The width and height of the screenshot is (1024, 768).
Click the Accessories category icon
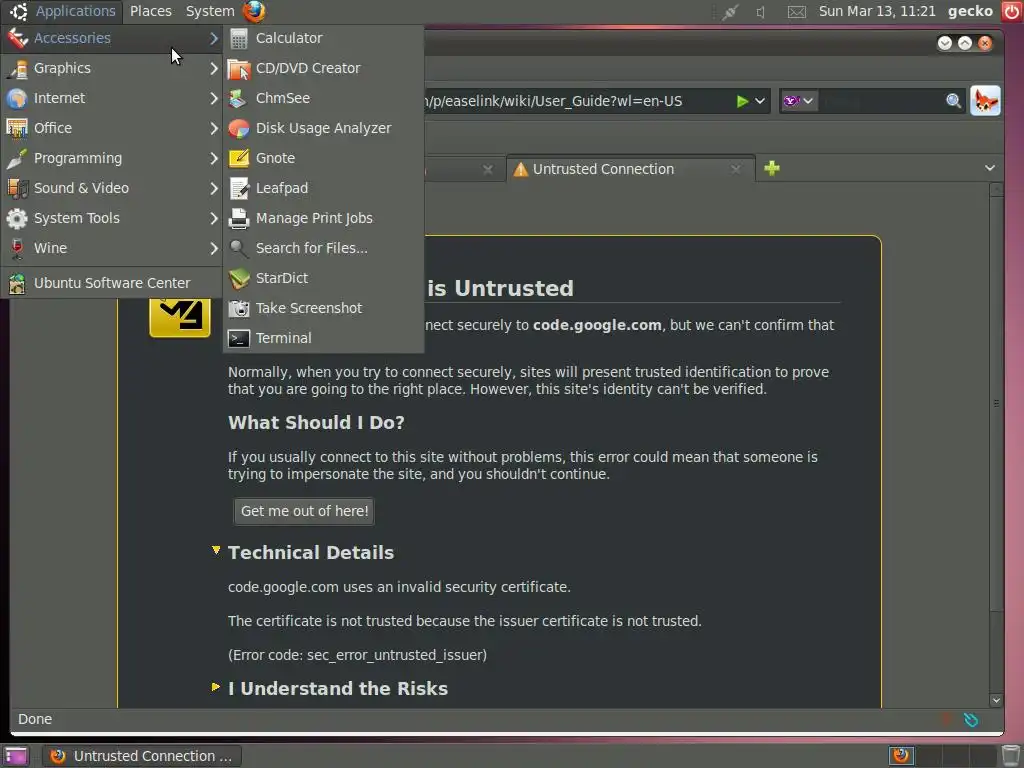[x=17, y=39]
